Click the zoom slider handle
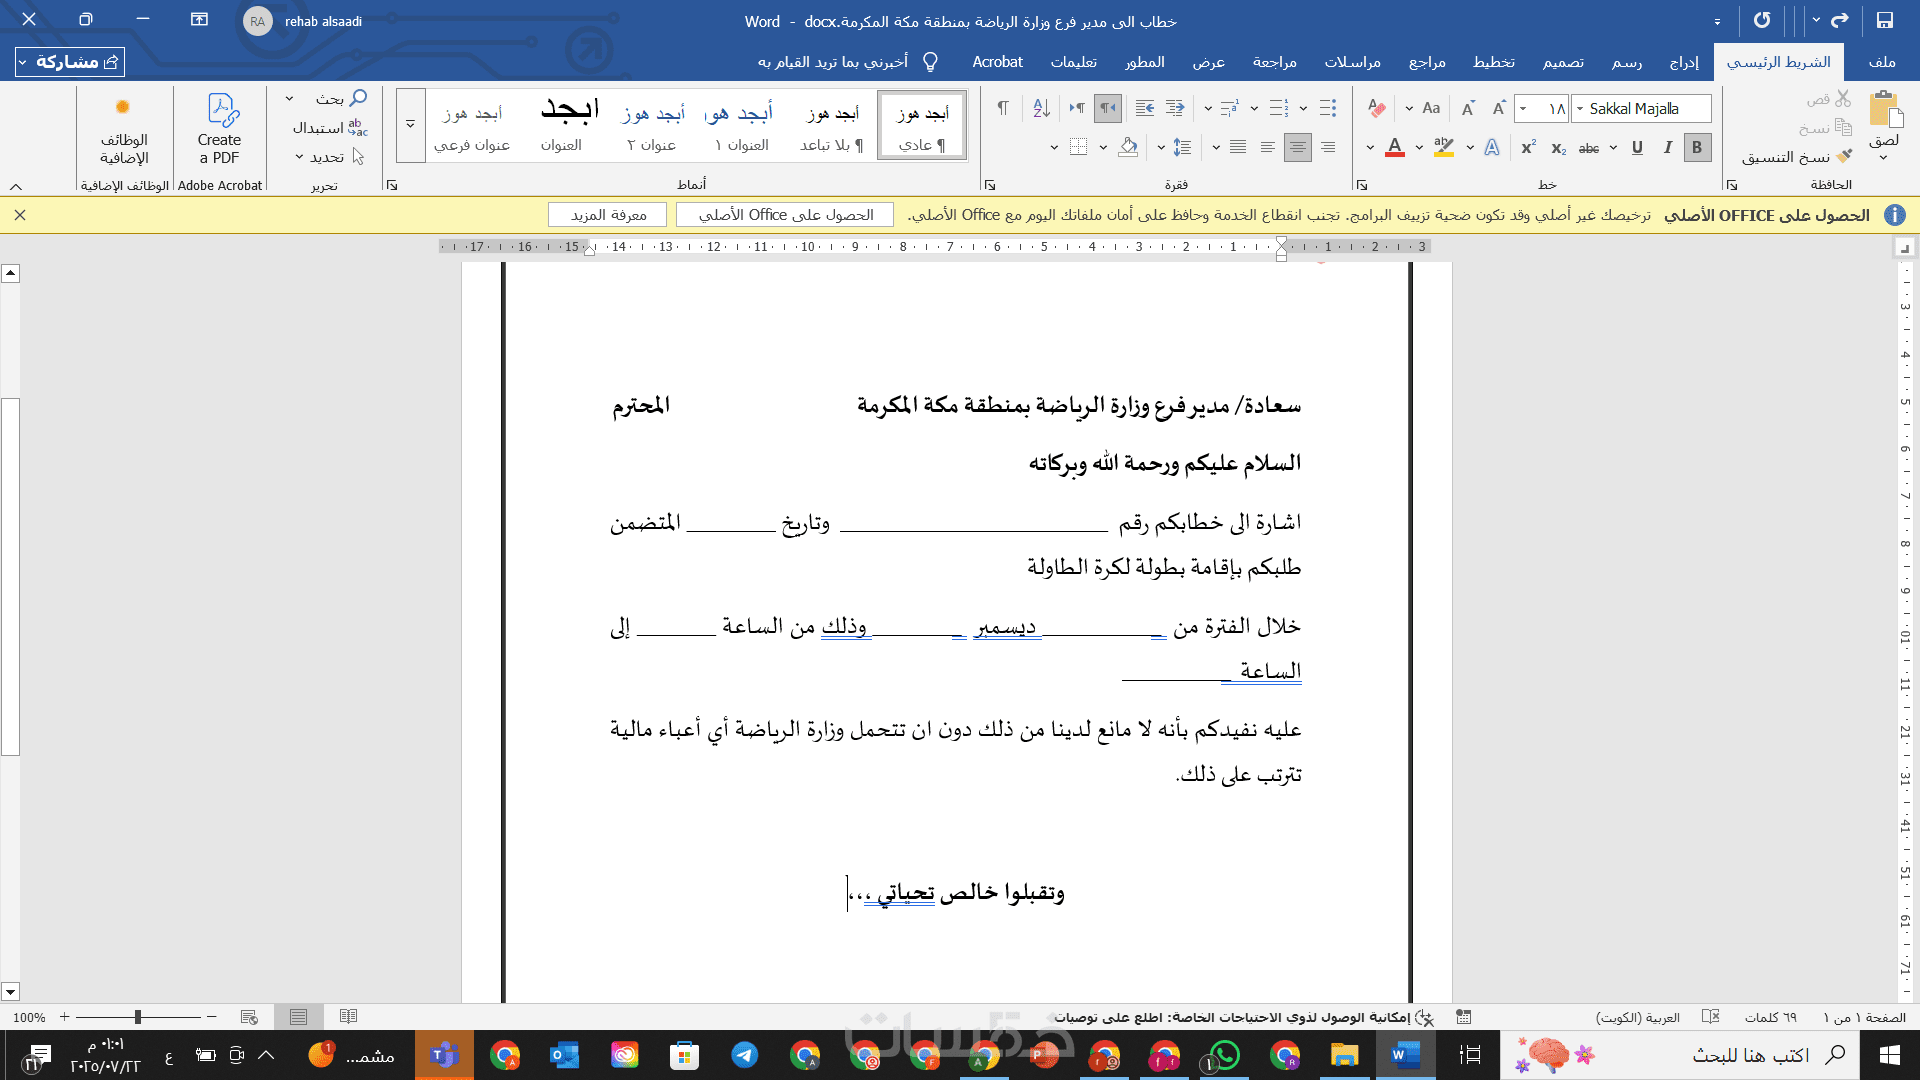This screenshot has width=1920, height=1080. 138,1017
